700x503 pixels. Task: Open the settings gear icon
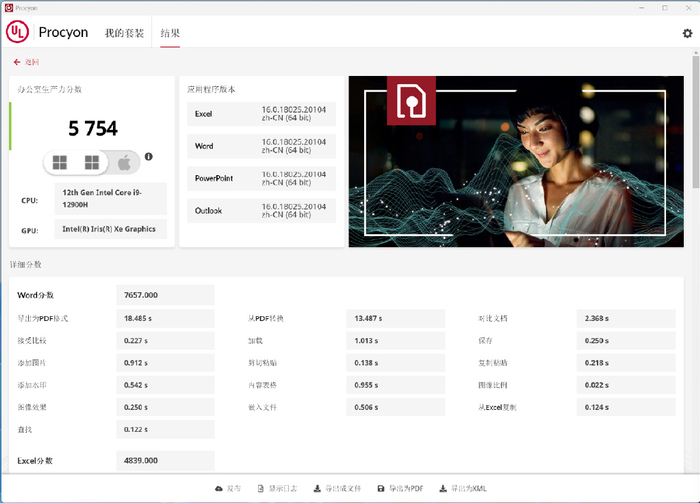point(687,33)
